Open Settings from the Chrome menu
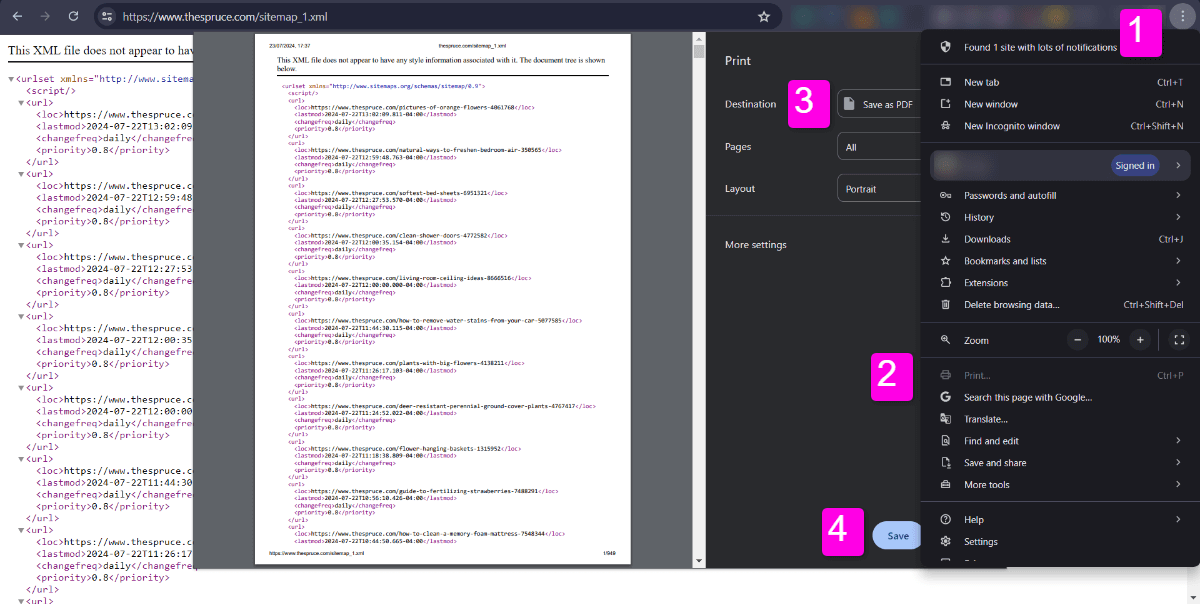This screenshot has width=1200, height=604. 1060,542
